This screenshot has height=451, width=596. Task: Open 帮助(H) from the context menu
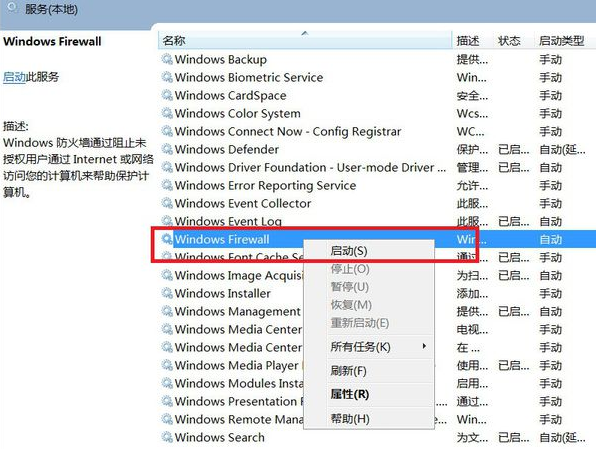click(x=350, y=419)
